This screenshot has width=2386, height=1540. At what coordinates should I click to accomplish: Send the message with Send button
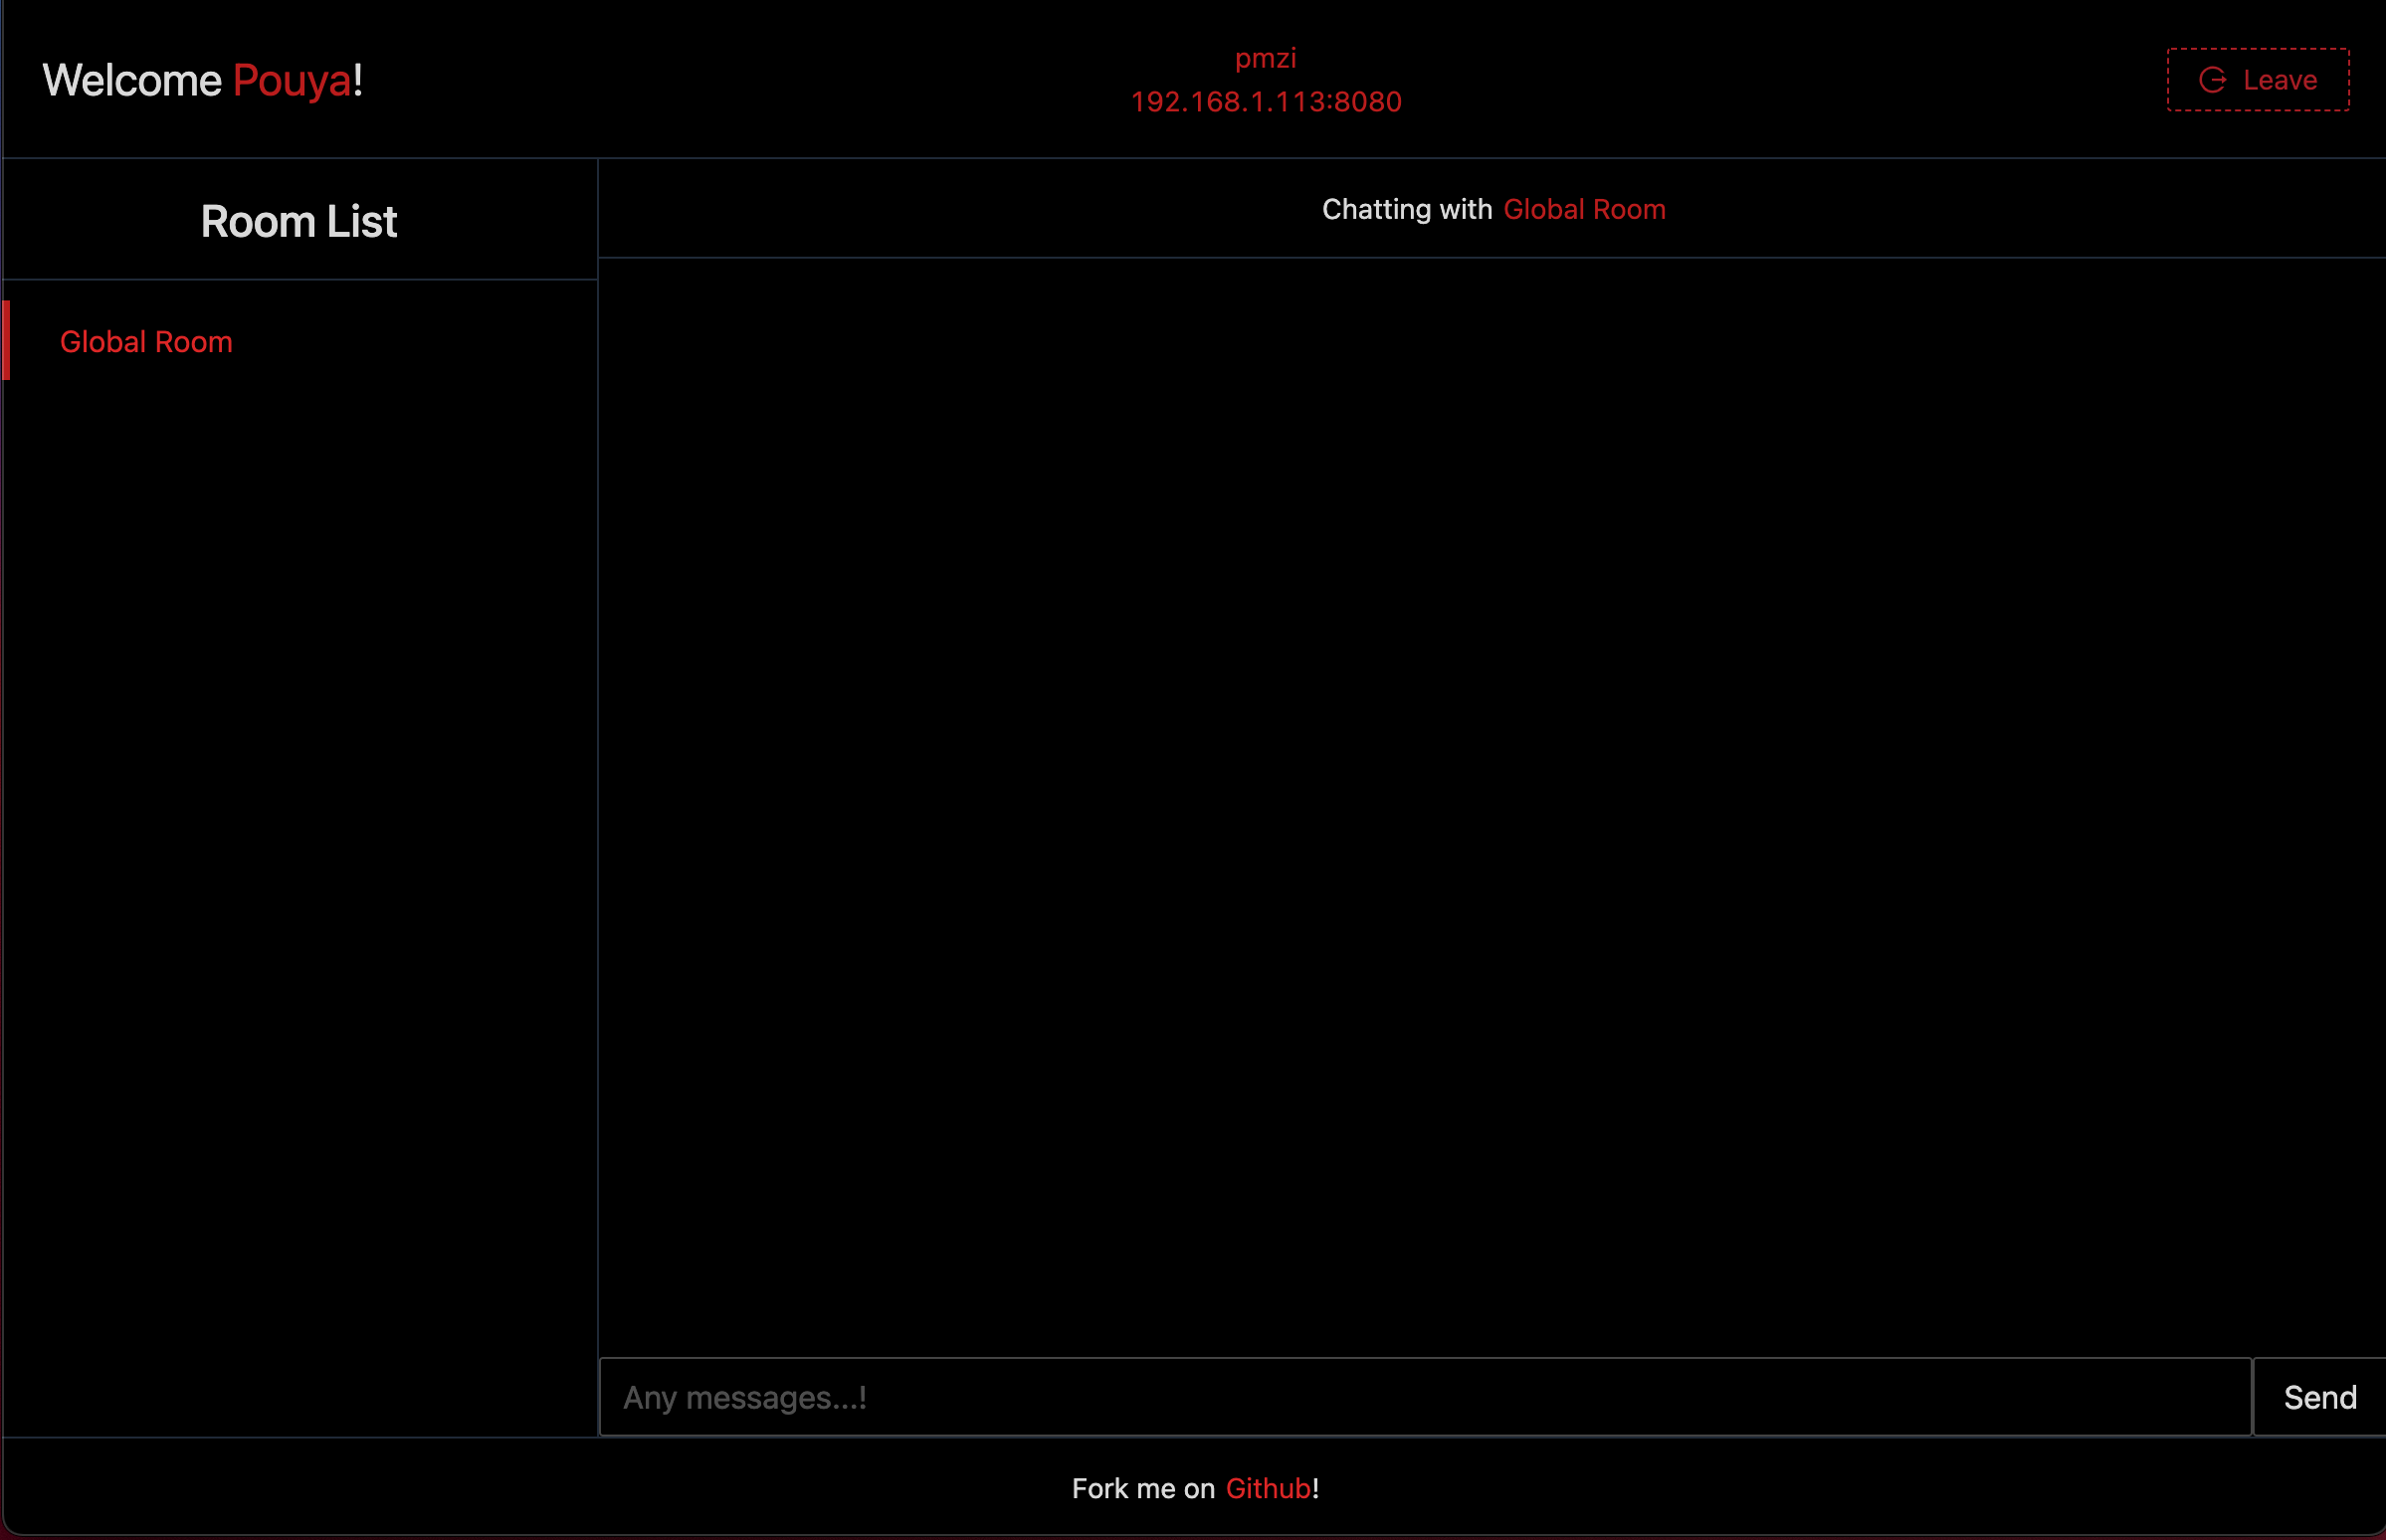click(2319, 1396)
